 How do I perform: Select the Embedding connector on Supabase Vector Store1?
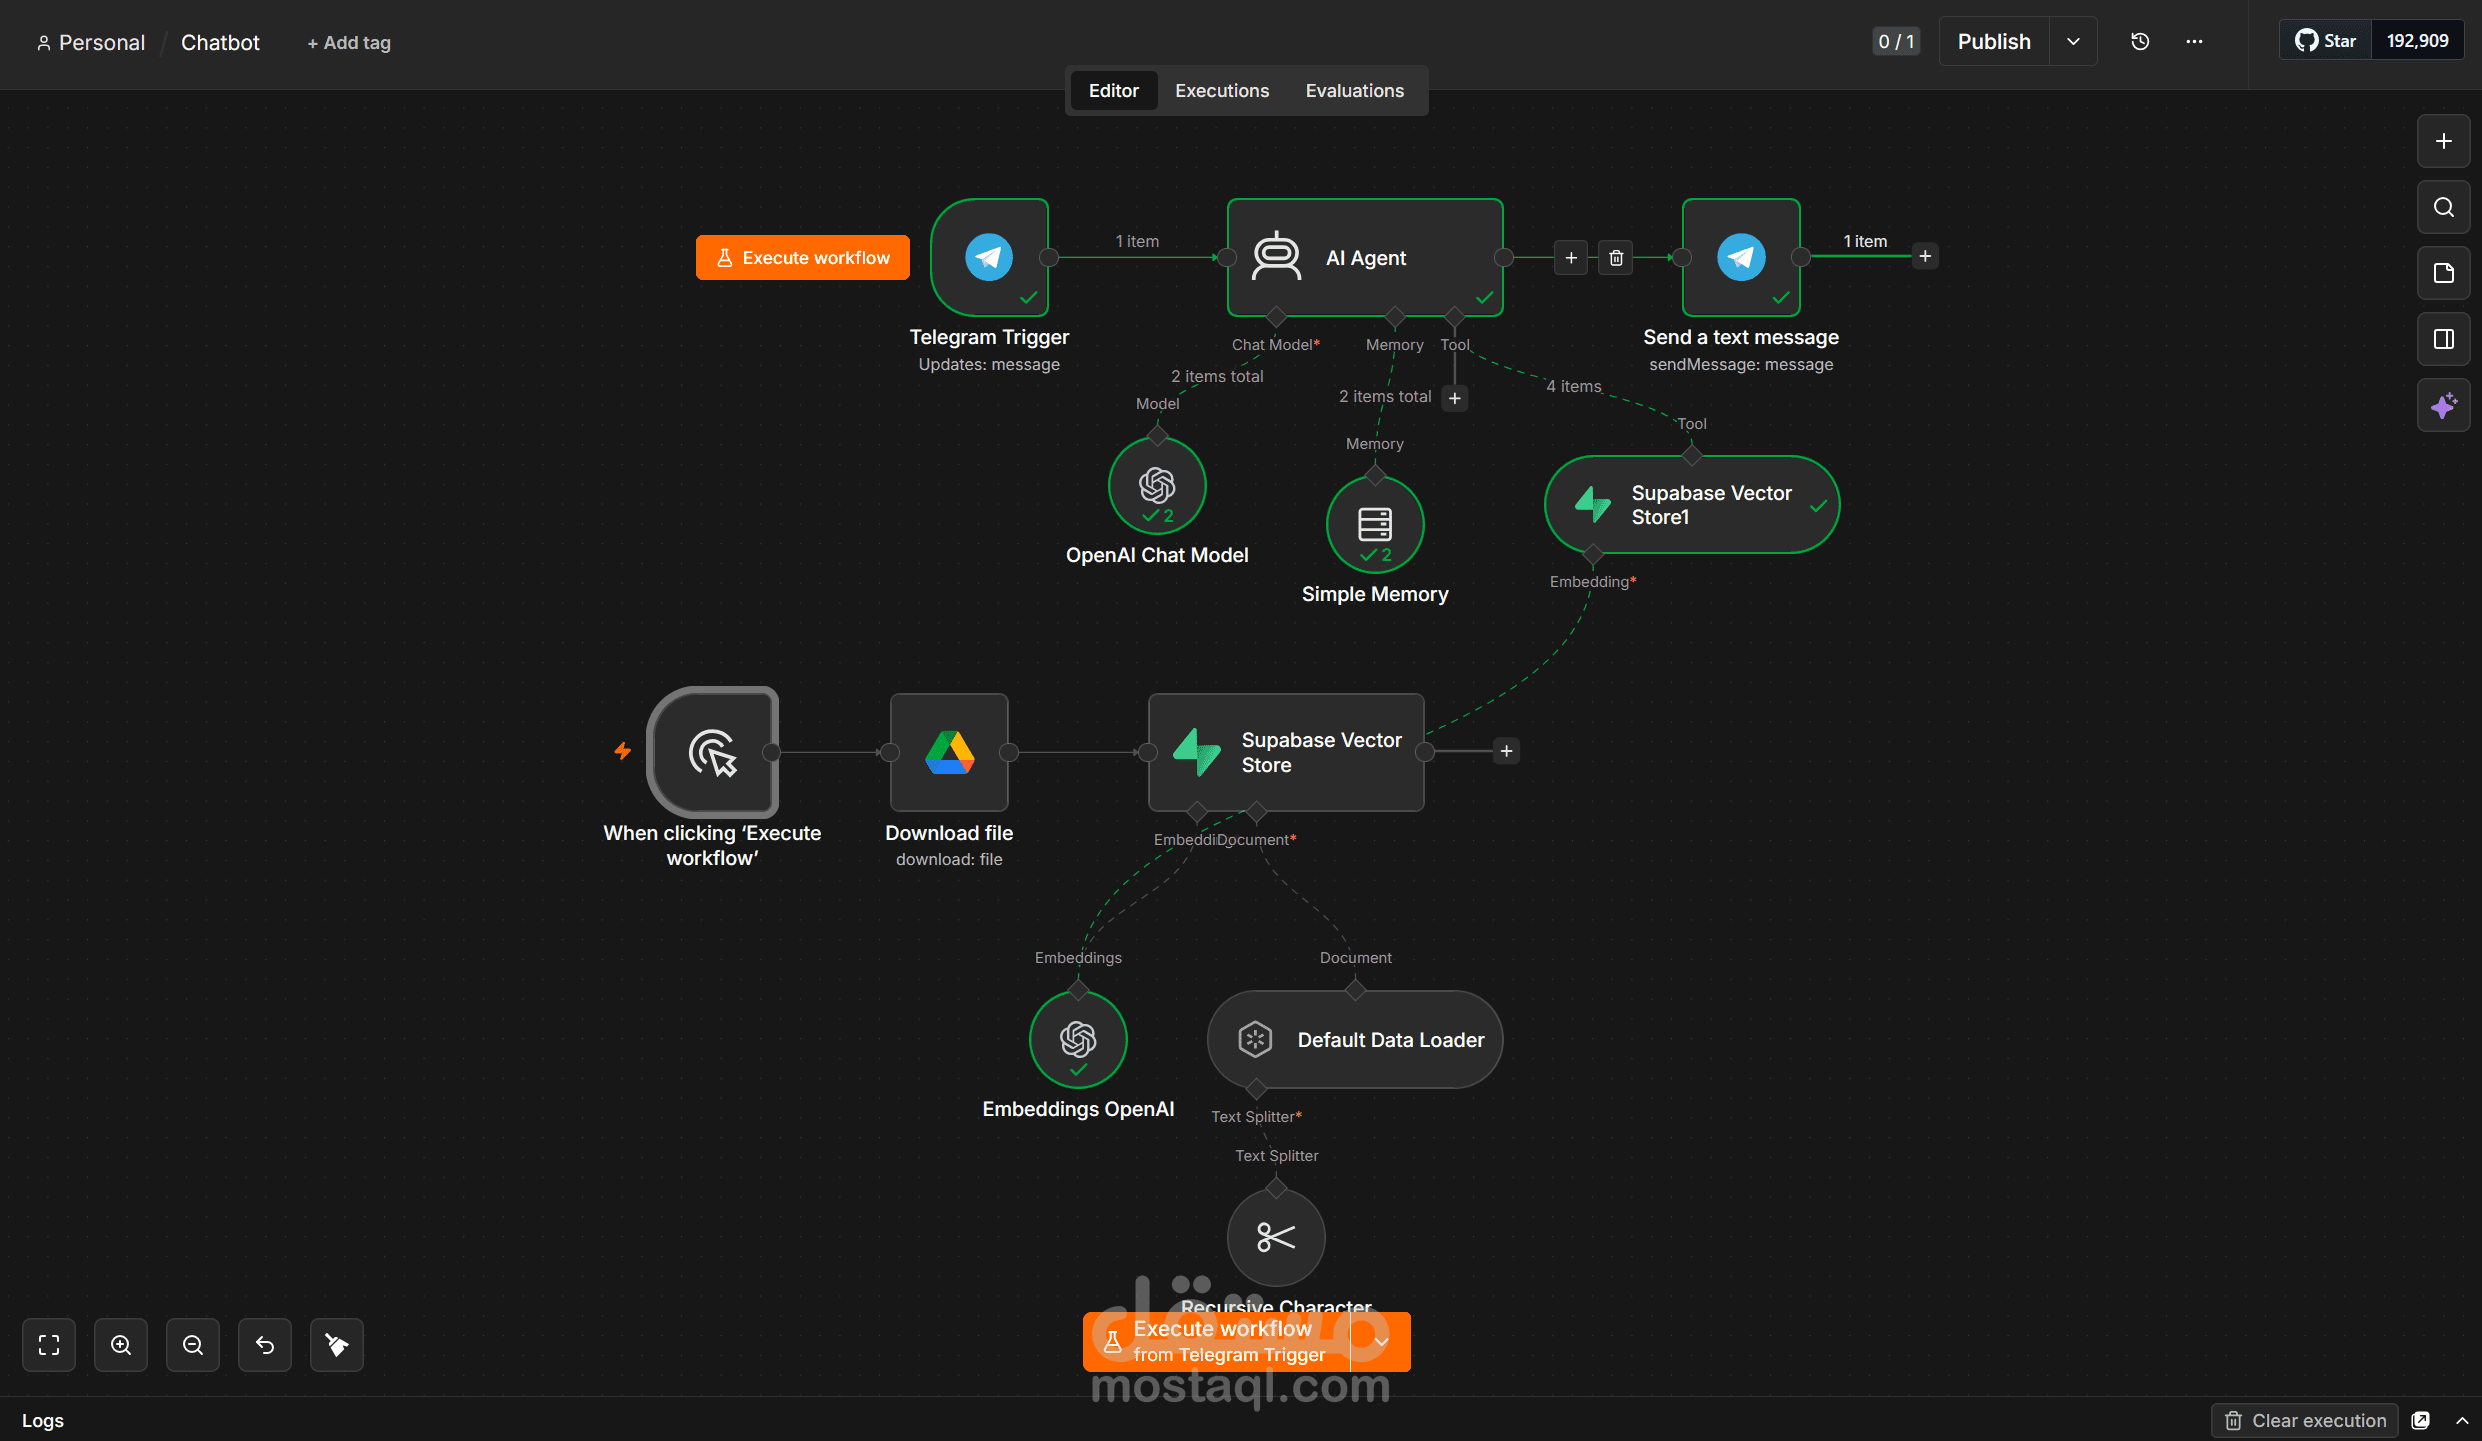(1593, 554)
